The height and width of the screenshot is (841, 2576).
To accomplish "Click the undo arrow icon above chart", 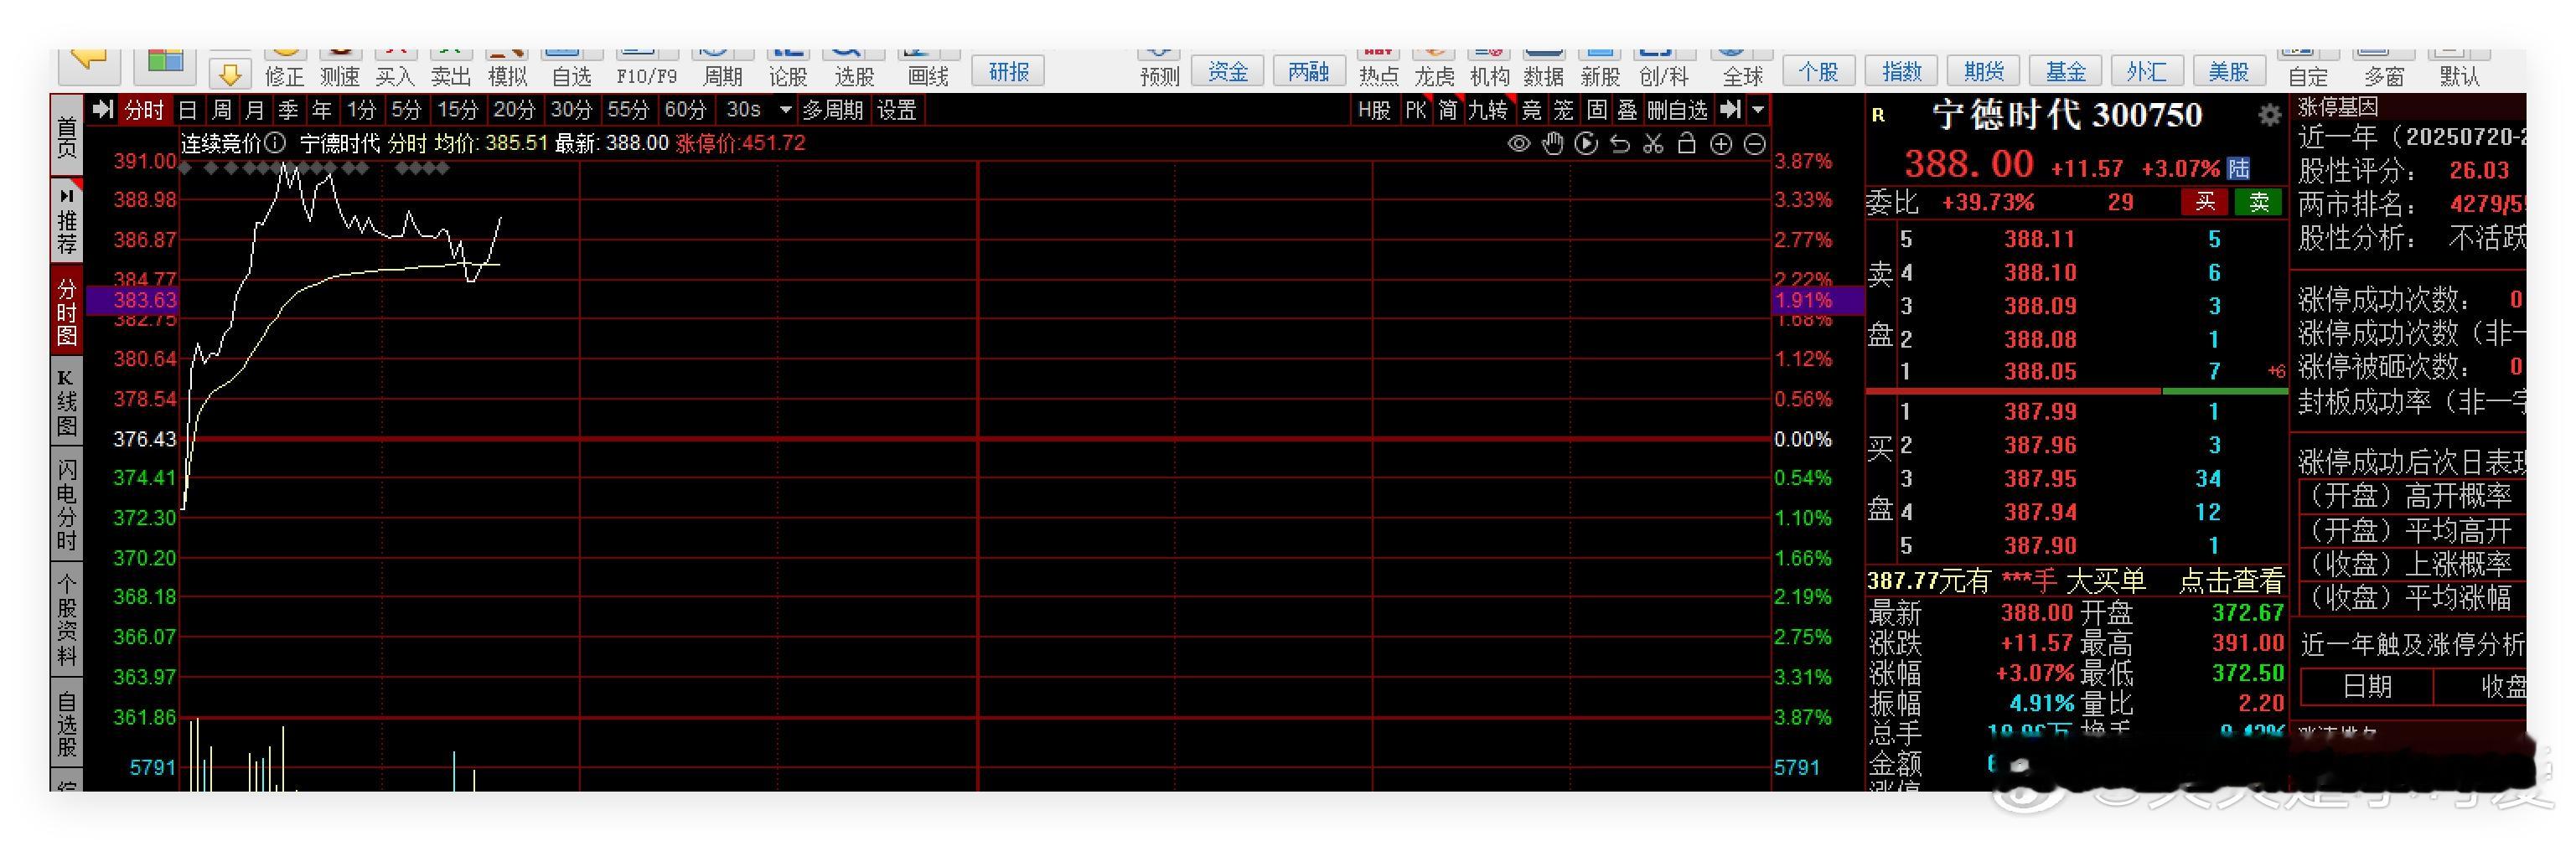I will 1620,144.
